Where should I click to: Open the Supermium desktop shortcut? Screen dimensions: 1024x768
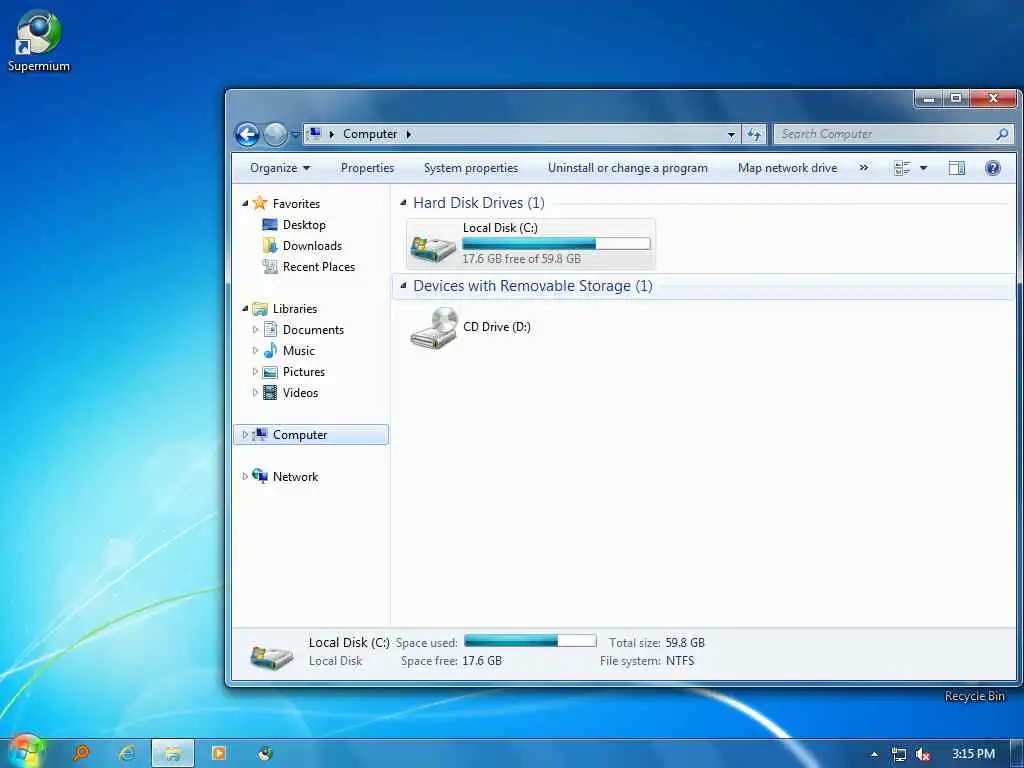point(38,40)
